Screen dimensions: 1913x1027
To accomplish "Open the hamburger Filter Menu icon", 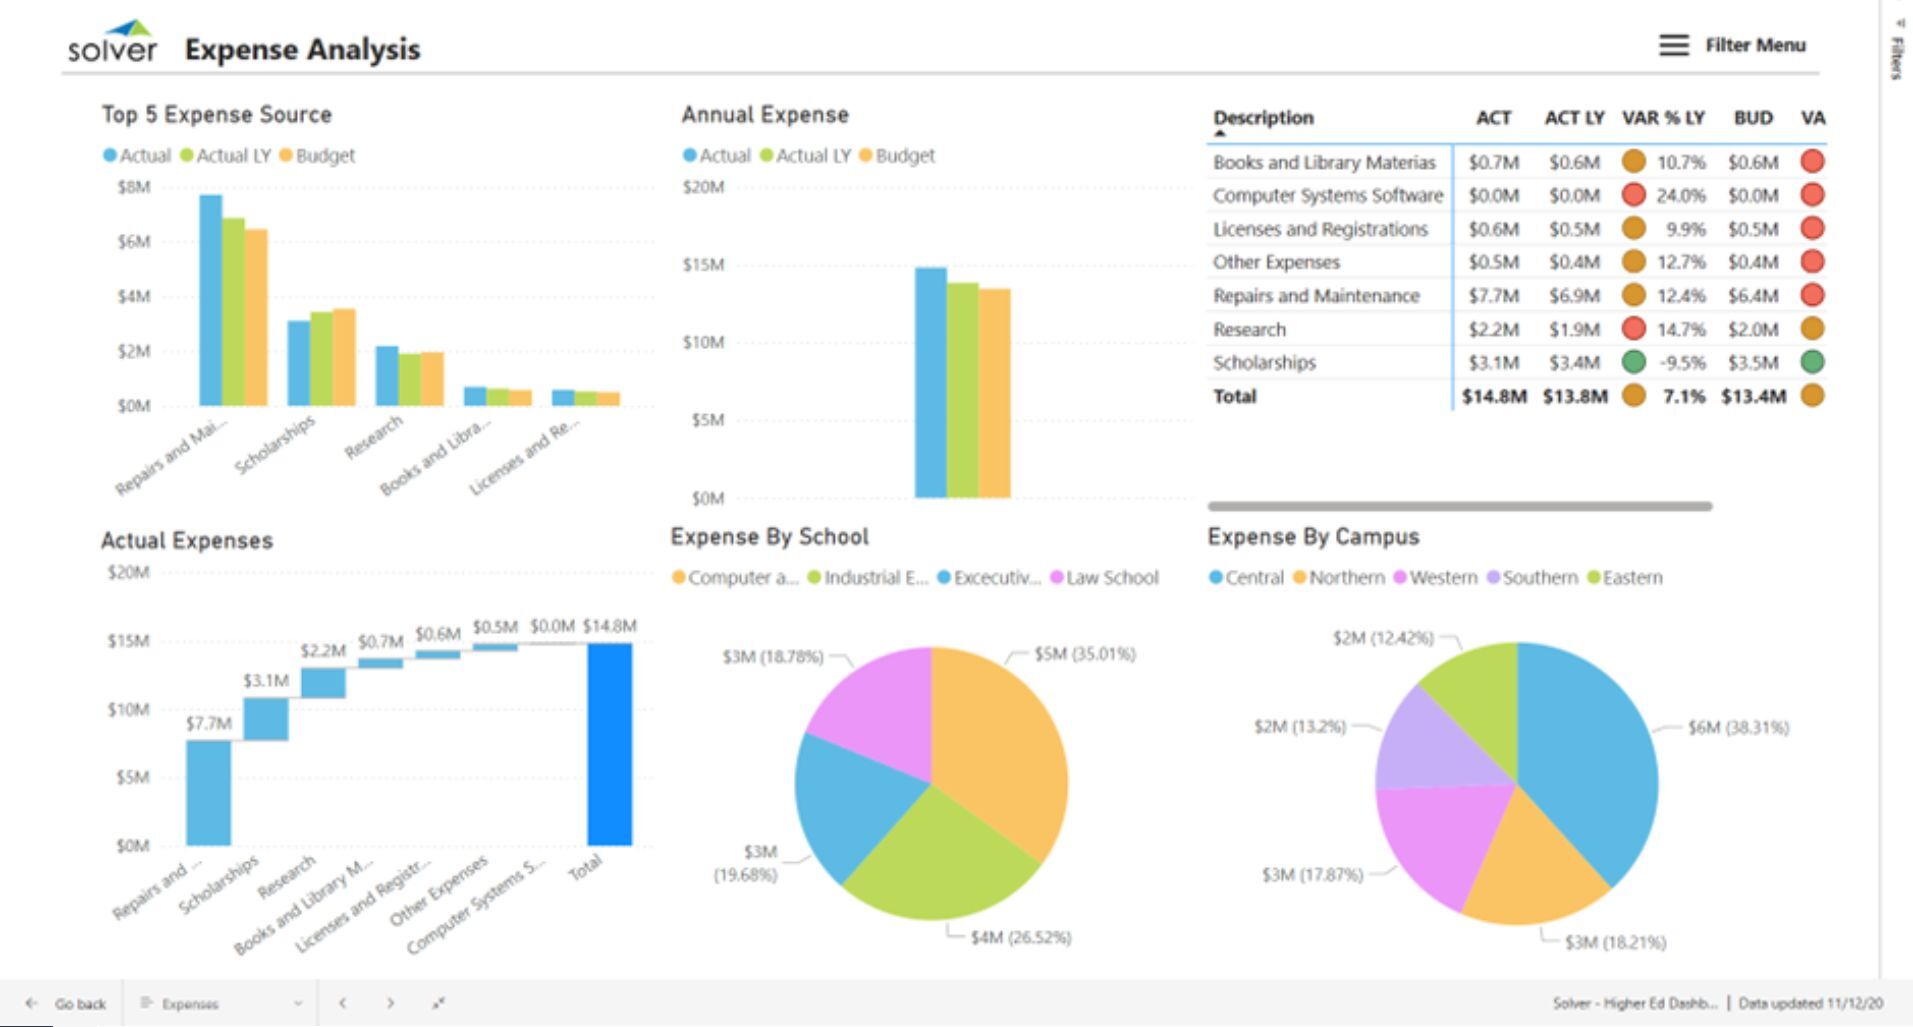I will [1673, 45].
